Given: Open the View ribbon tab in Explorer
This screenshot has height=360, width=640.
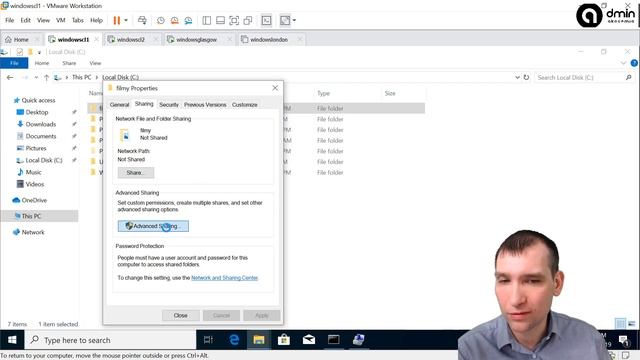Looking at the screenshot, I should pyautogui.click(x=95, y=63).
